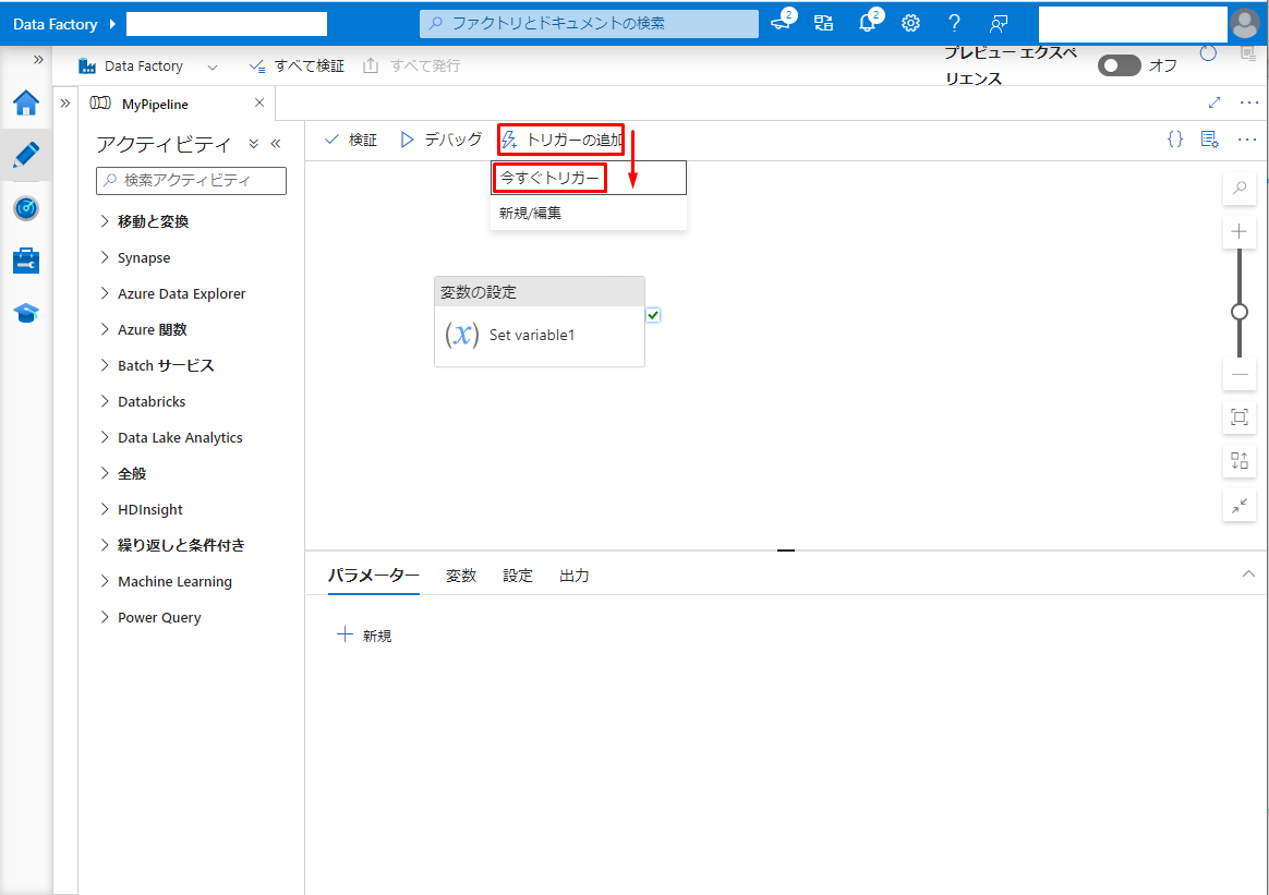Expand the Databricks activity group
Viewport: 1269px width, 895px height.
(x=151, y=402)
